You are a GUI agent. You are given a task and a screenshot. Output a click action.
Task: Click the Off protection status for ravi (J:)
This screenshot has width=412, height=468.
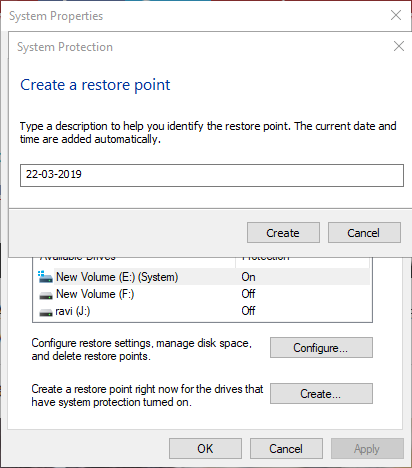(x=248, y=311)
